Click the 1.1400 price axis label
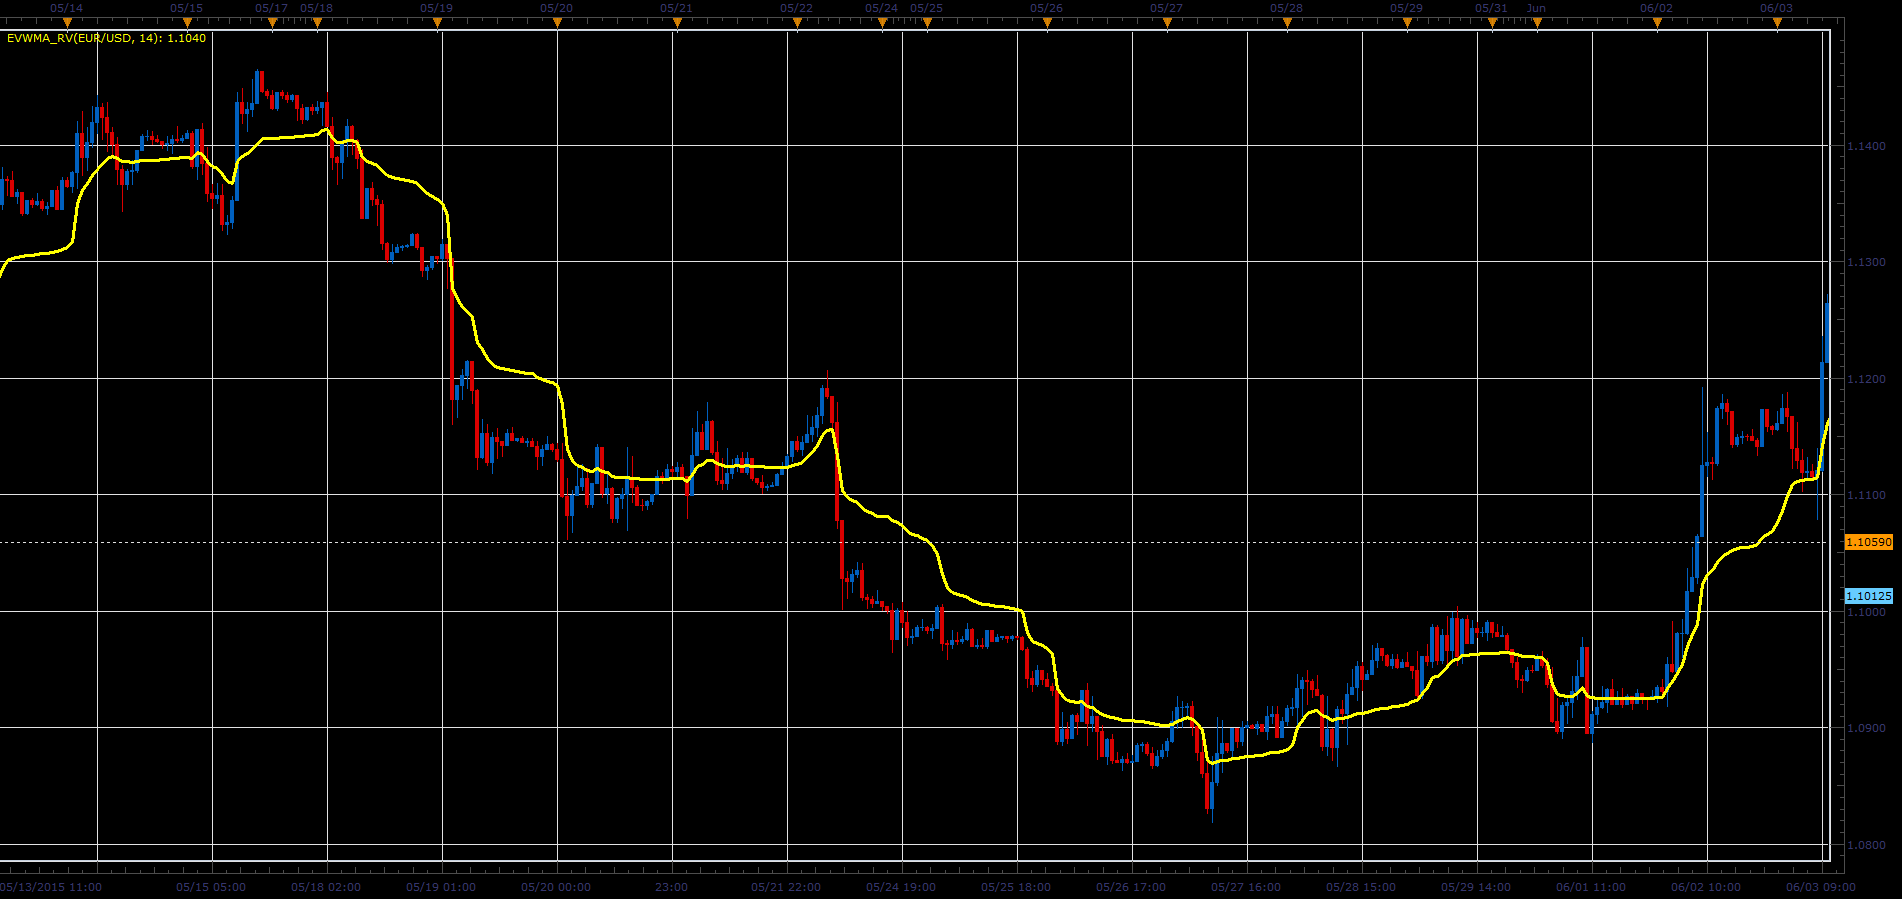This screenshot has height=899, width=1902. 1866,146
